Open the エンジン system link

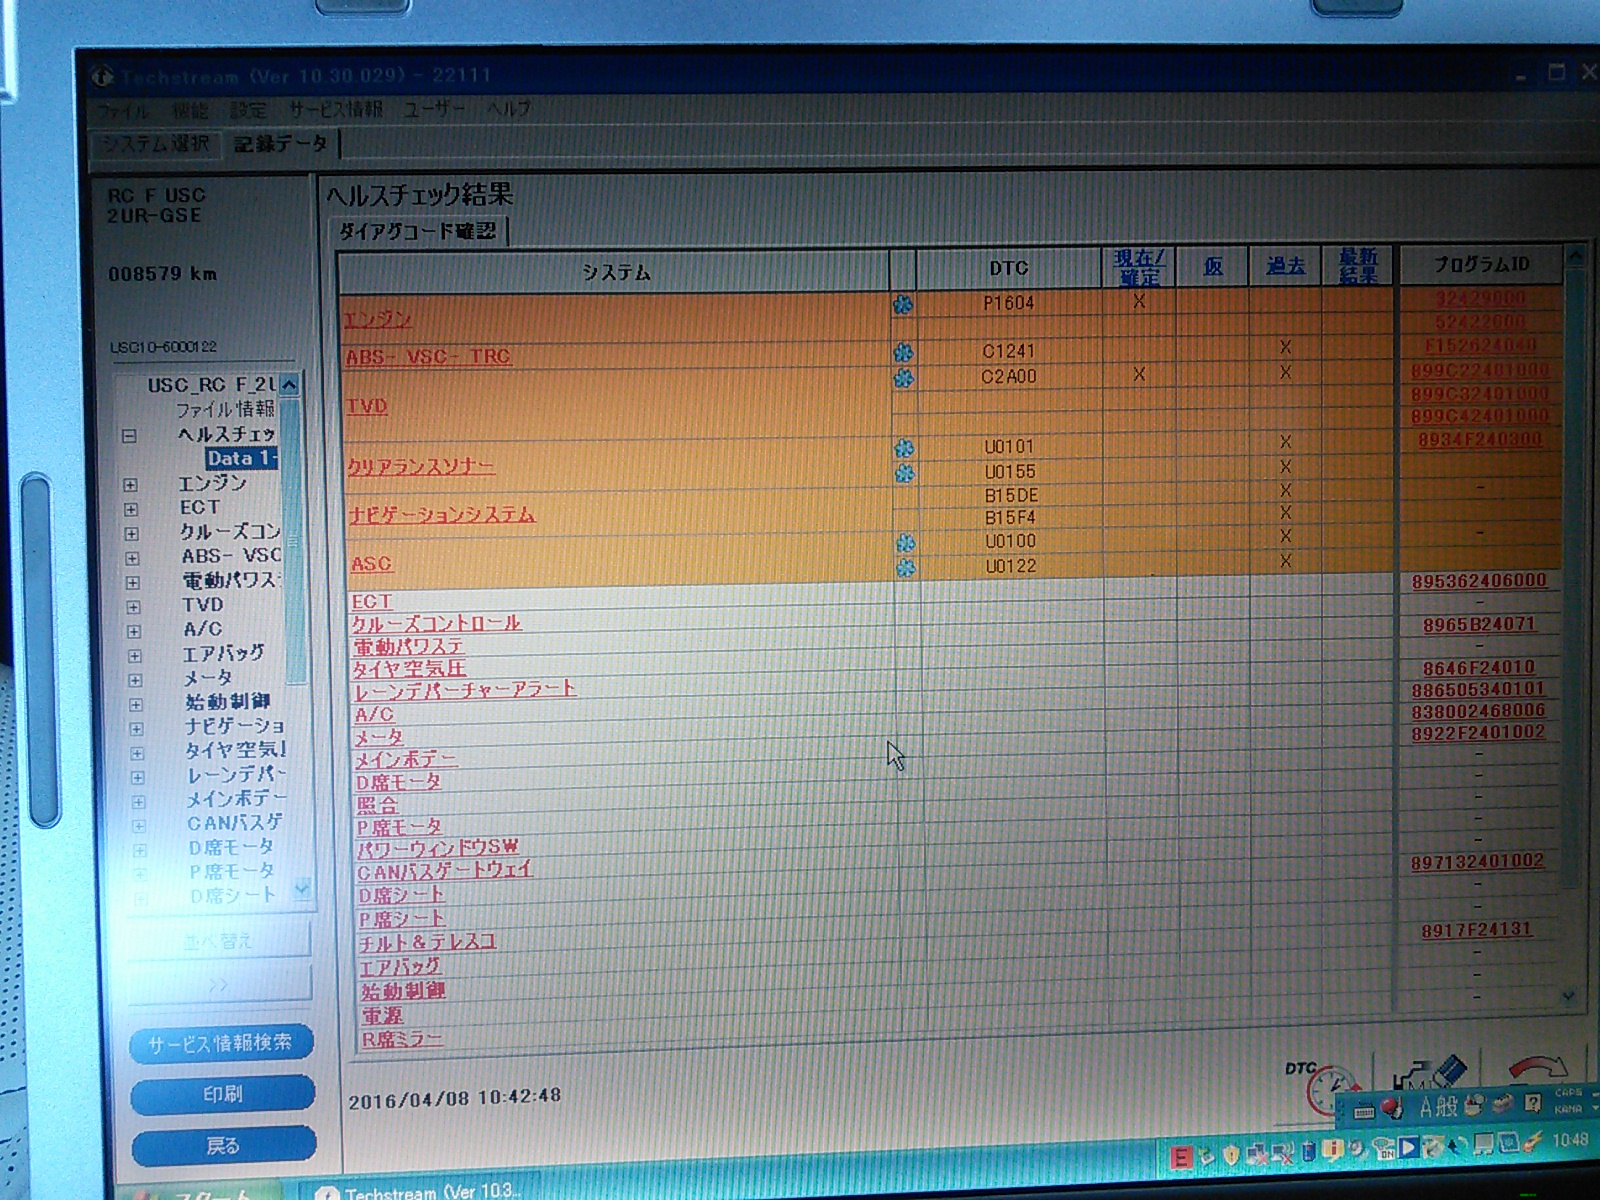[x=377, y=319]
